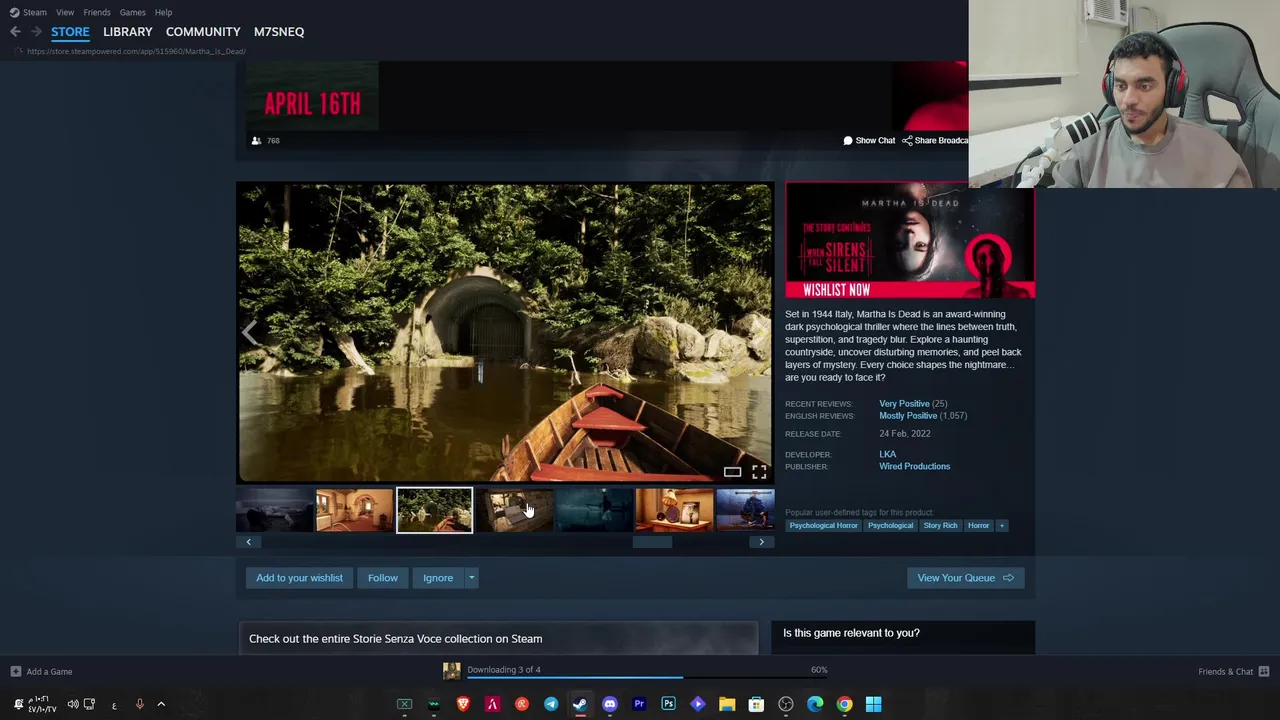1280x720 pixels.
Task: Switch to the STORE tab
Action: pyautogui.click(x=70, y=32)
